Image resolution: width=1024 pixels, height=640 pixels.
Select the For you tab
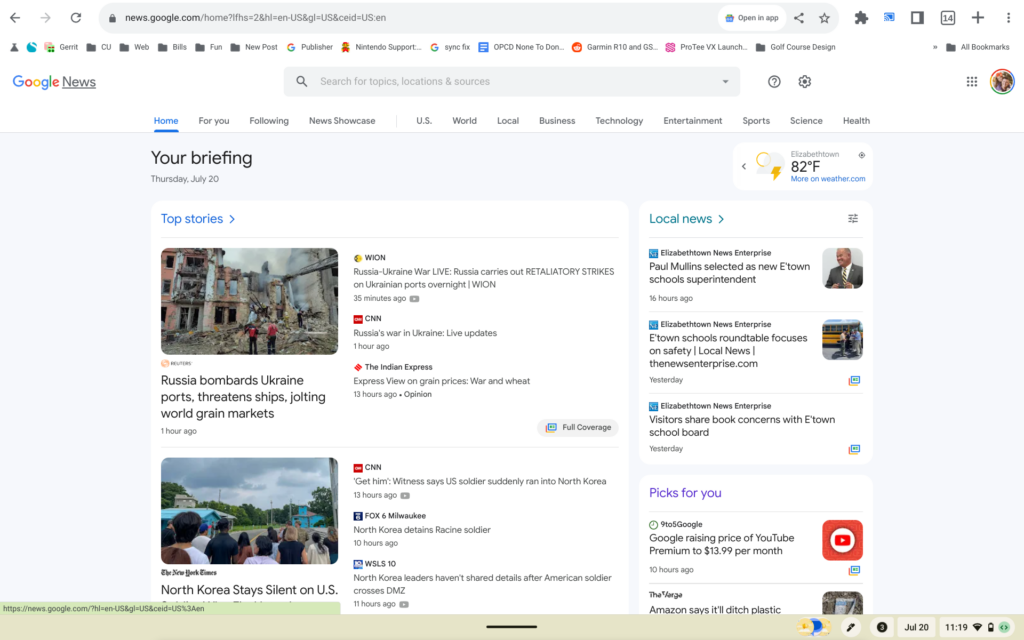[213, 121]
